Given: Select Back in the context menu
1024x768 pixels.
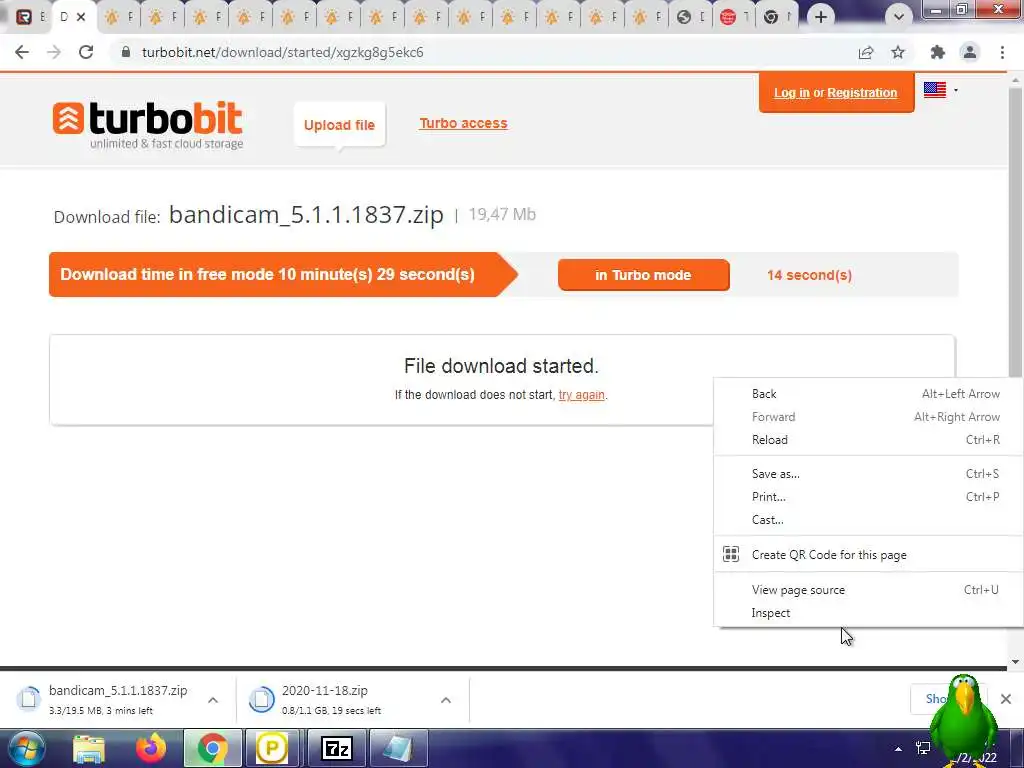Looking at the screenshot, I should [869, 394].
